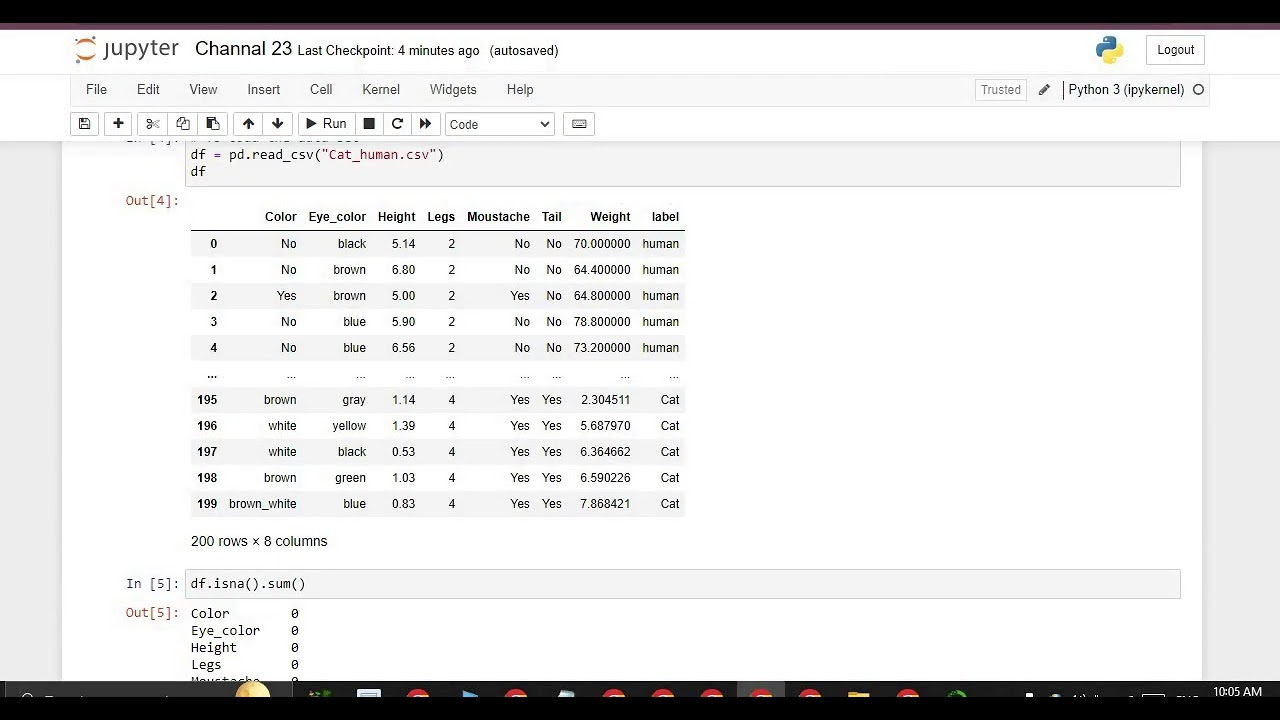Open the Widgets menu

(x=453, y=89)
